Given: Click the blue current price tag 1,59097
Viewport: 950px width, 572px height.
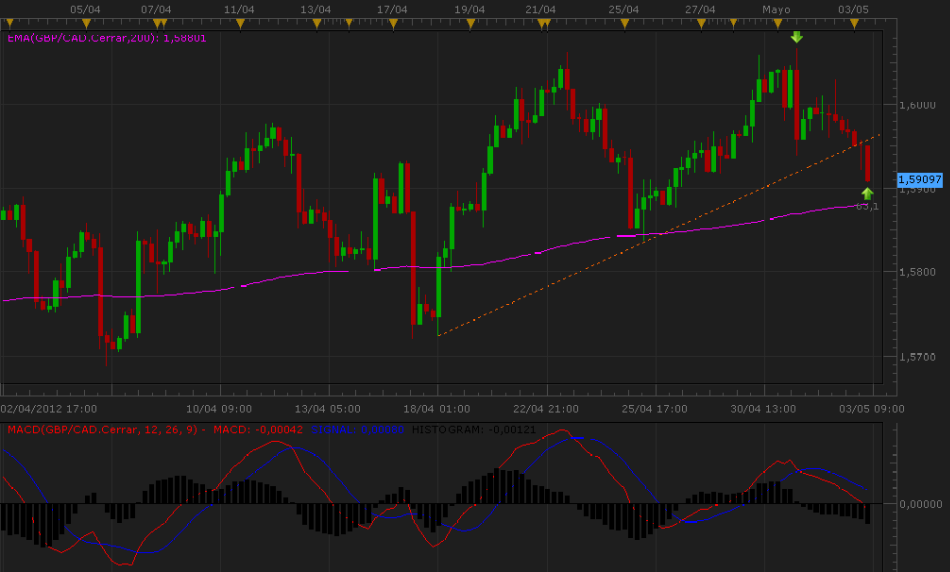Looking at the screenshot, I should click(919, 180).
